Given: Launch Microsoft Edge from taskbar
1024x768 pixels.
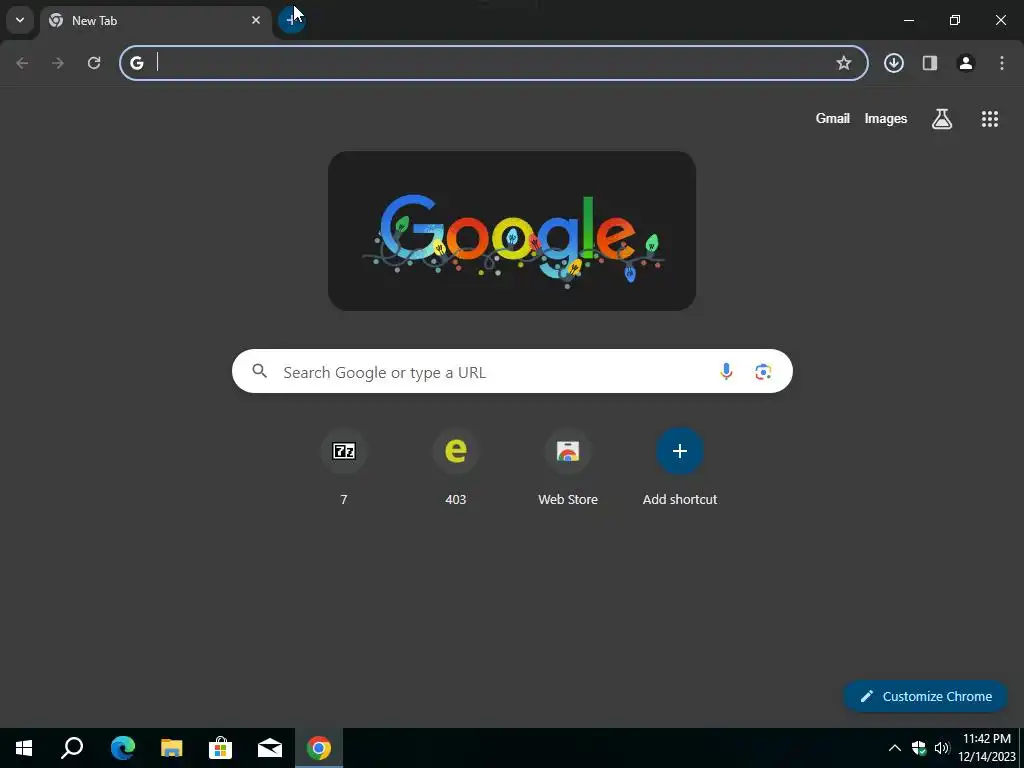Looking at the screenshot, I should coord(123,748).
